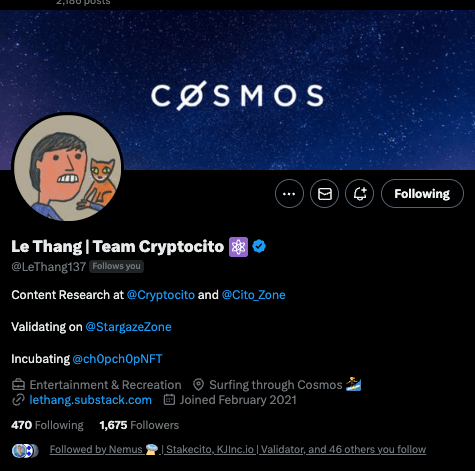This screenshot has height=471, width=475.
Task: Click the Entertainment & Recreation category label
Action: (x=105, y=385)
